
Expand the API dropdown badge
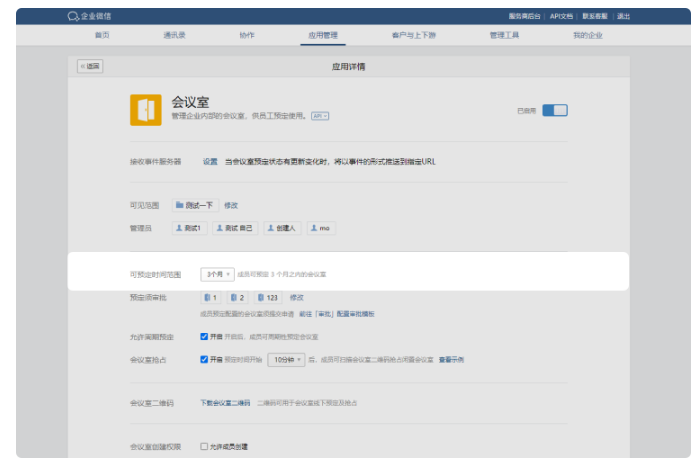(x=320, y=116)
